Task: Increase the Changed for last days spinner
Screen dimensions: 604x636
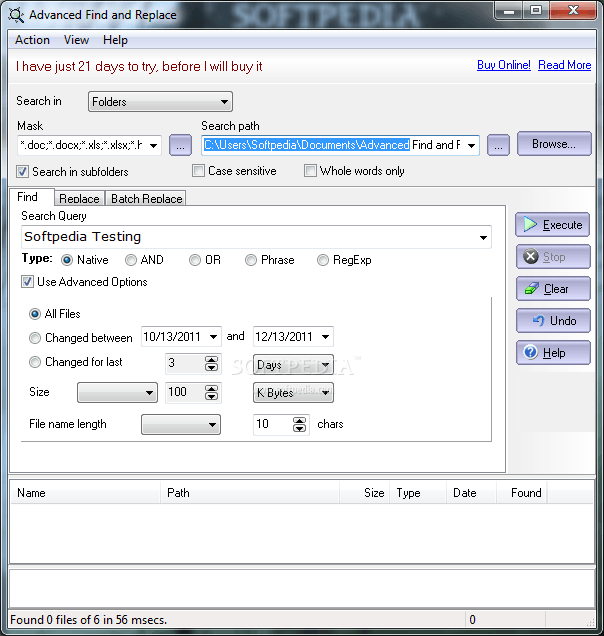Action: pos(211,359)
